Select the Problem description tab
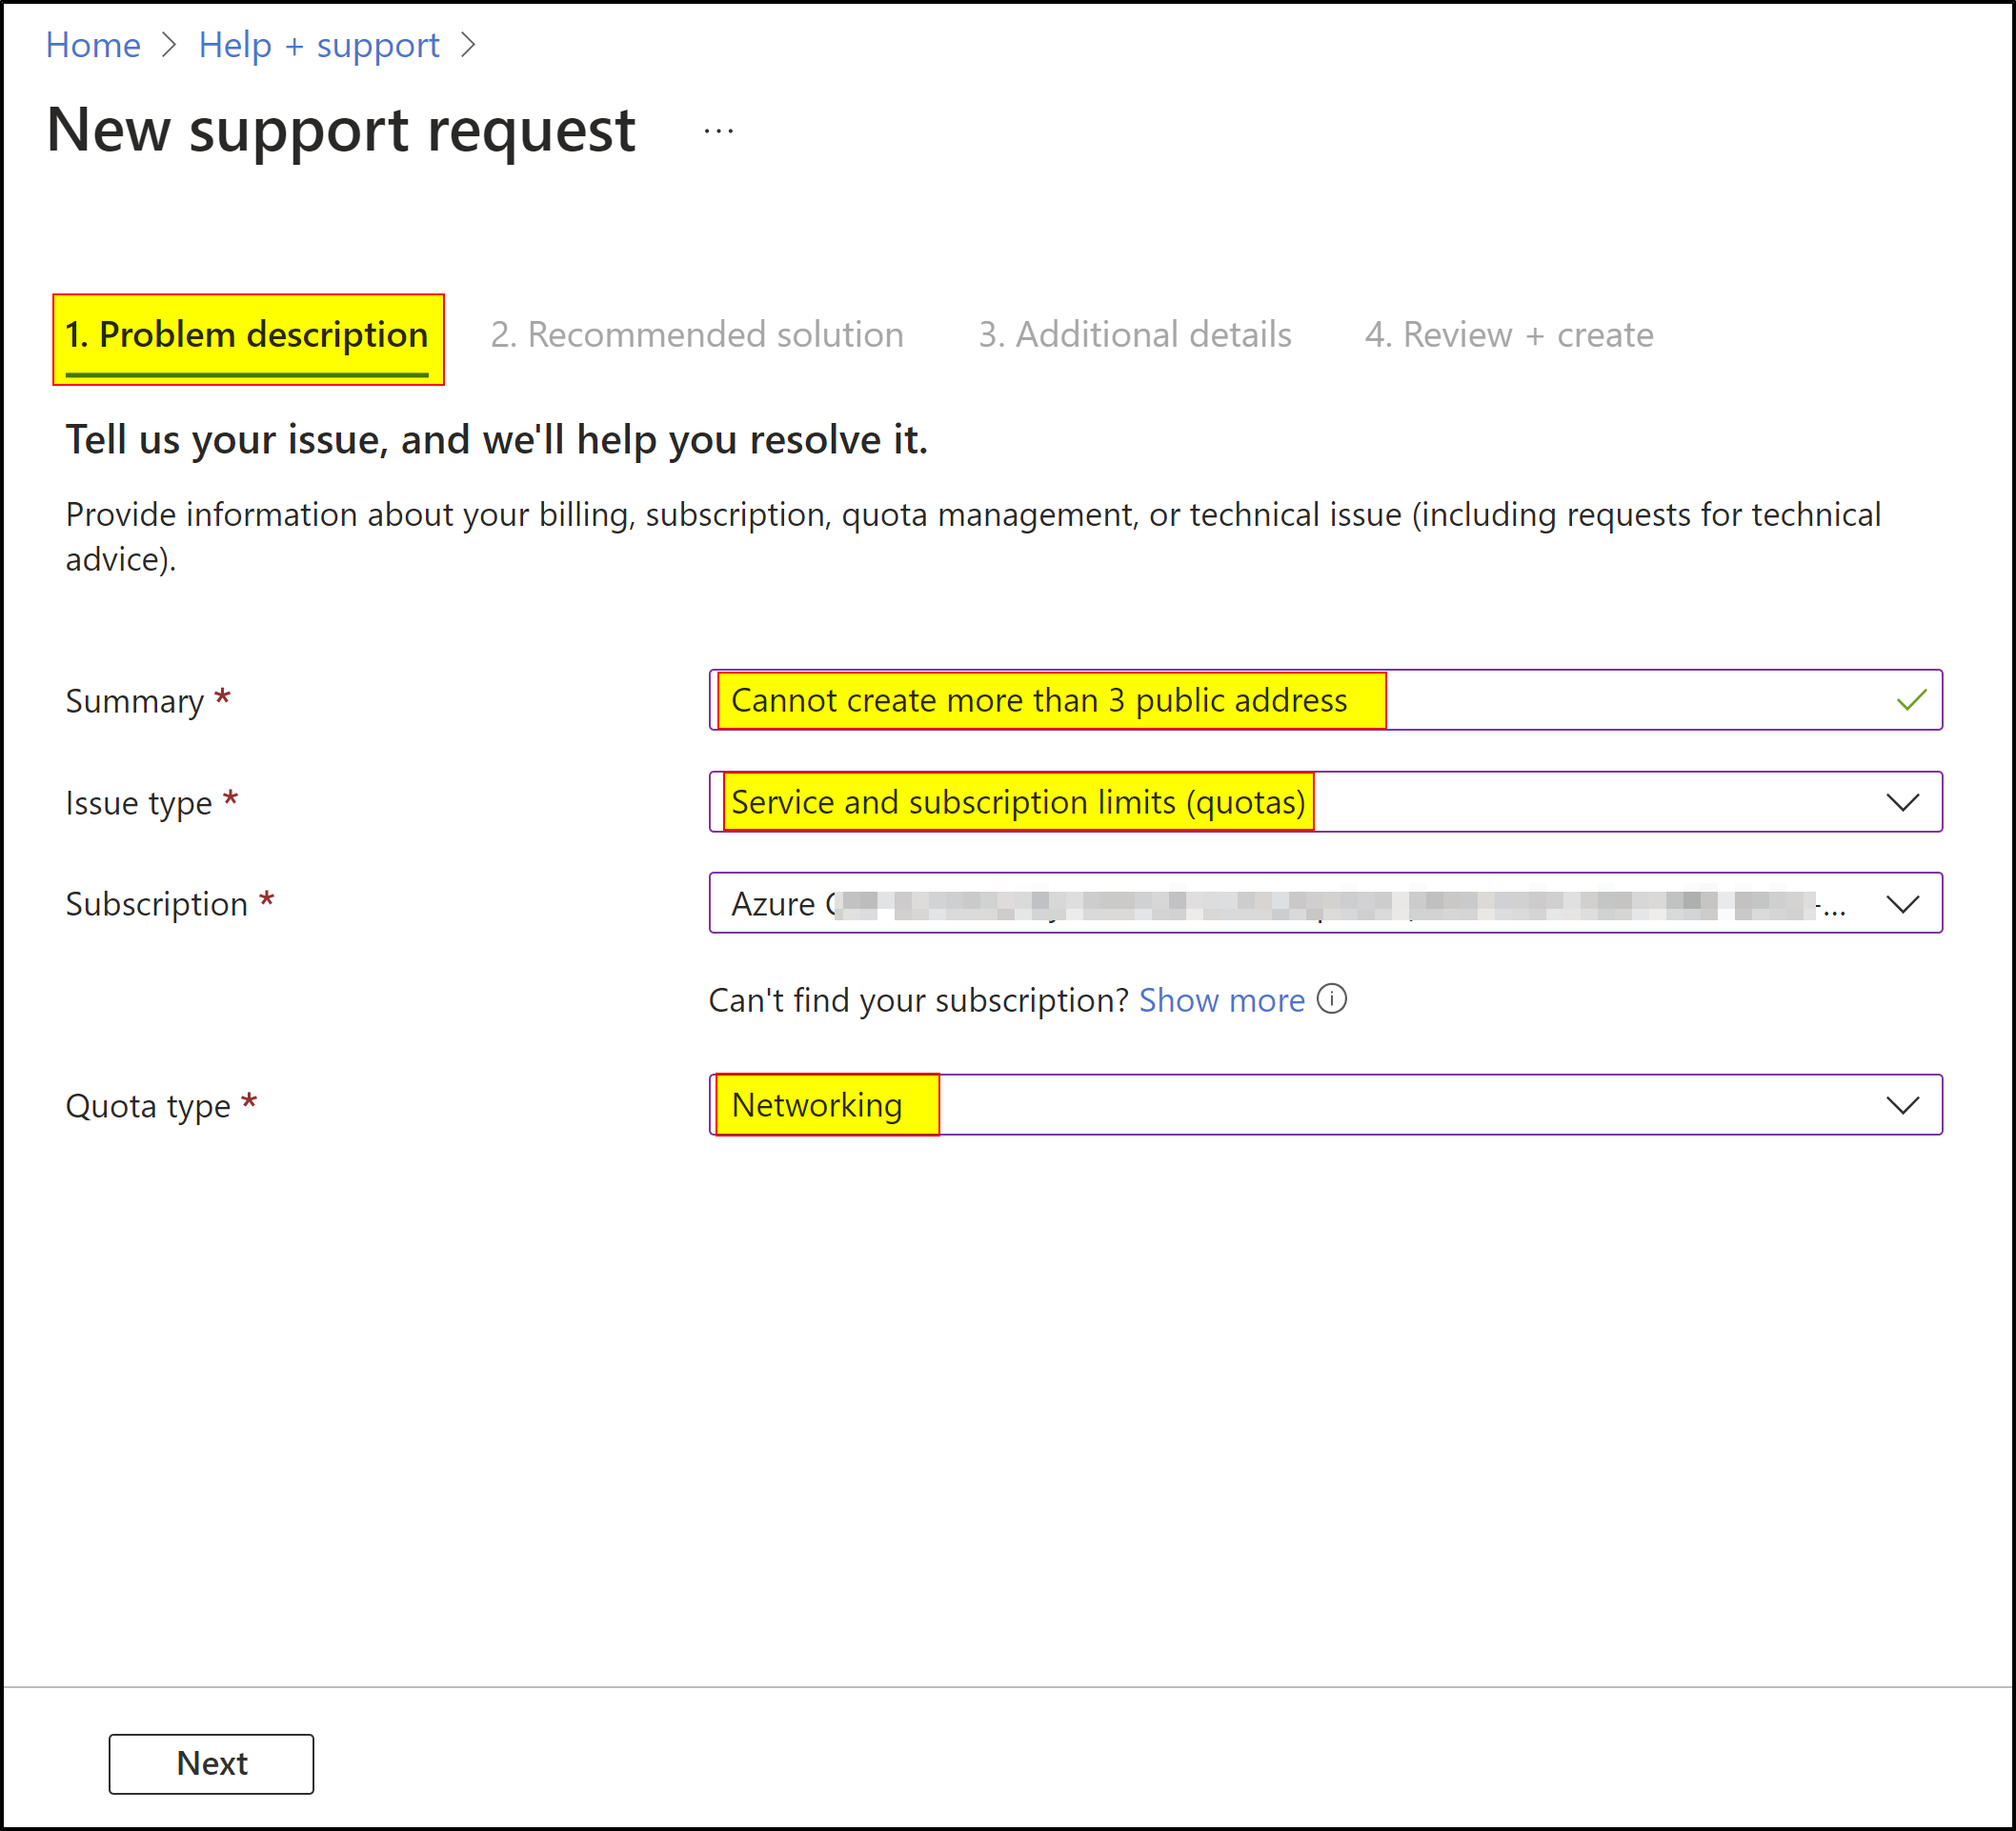Image resolution: width=2016 pixels, height=1831 pixels. (x=247, y=335)
